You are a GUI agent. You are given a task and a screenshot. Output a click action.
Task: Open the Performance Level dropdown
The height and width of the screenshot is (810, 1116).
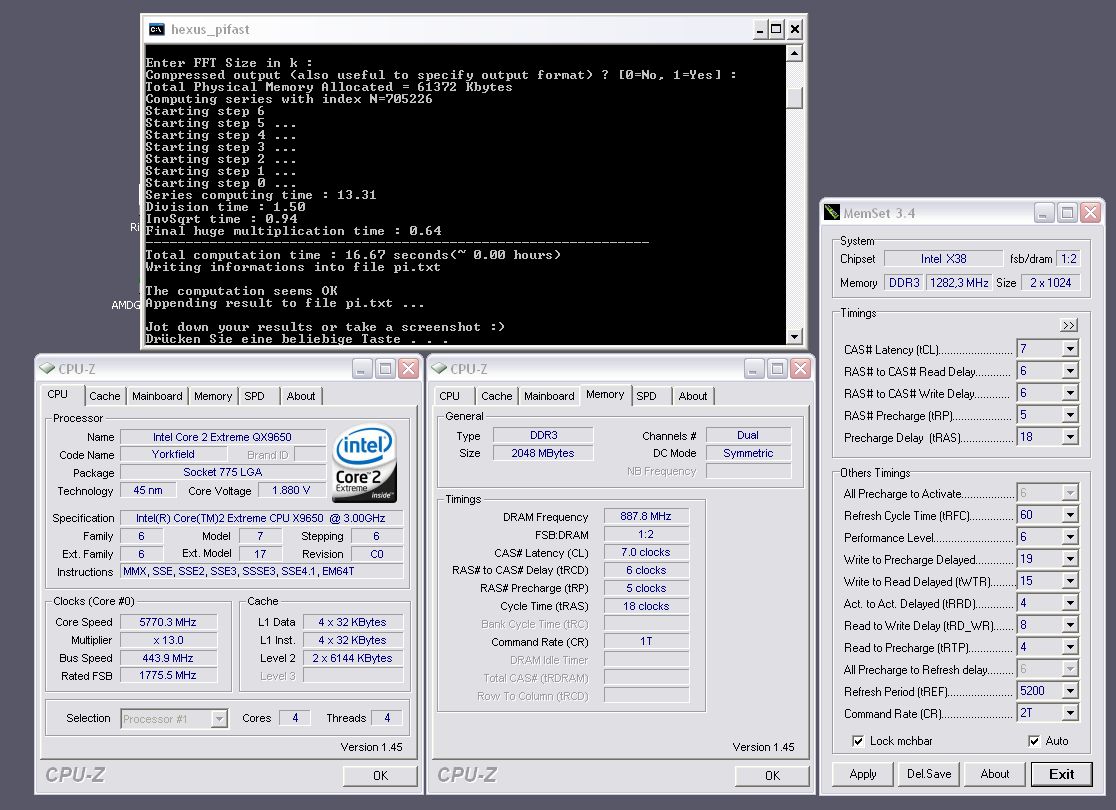point(1070,537)
